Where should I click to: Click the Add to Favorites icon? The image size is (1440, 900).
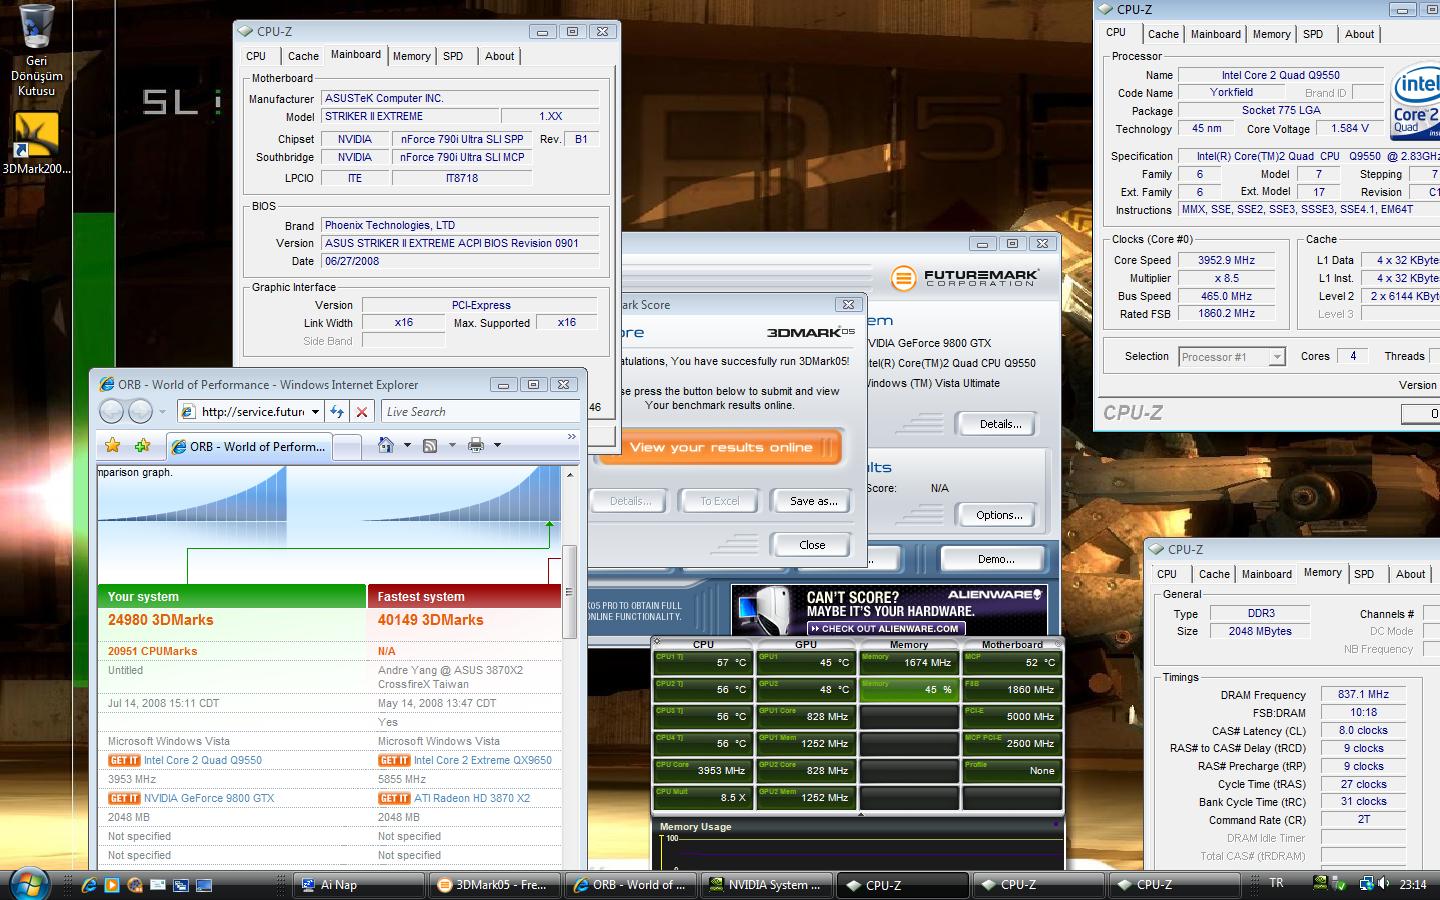(x=142, y=446)
